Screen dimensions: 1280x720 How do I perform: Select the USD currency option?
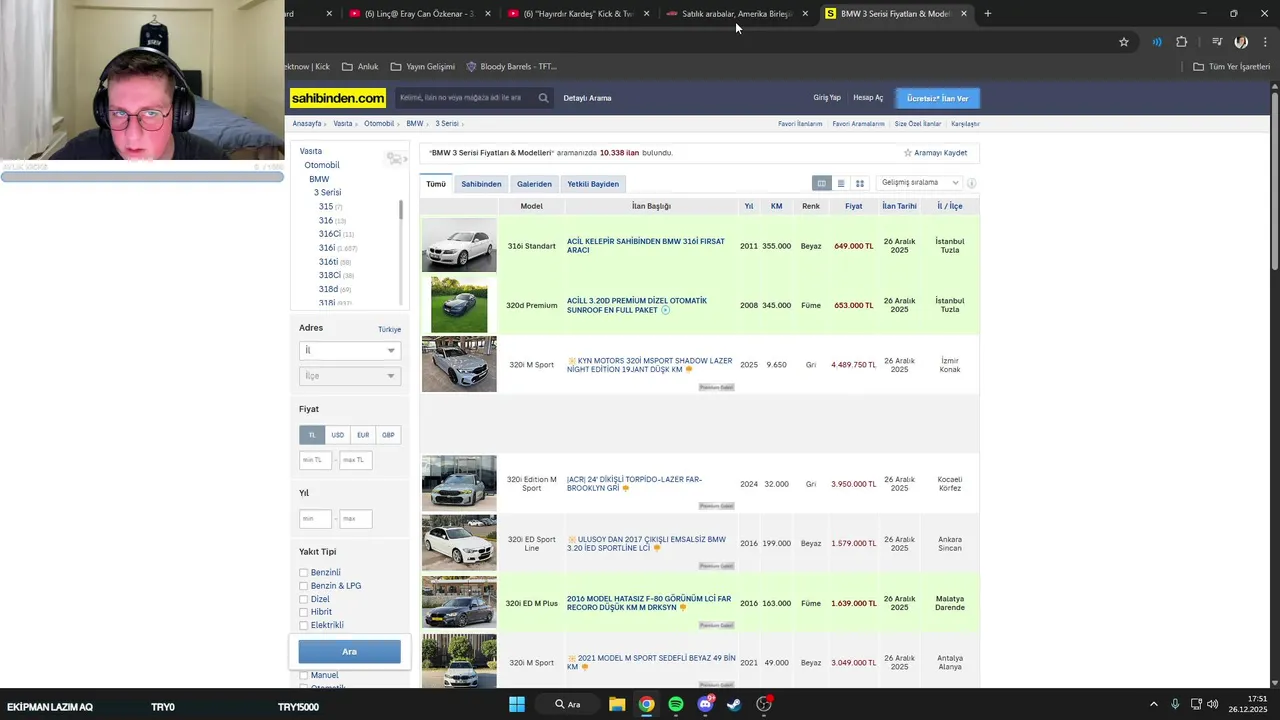(337, 435)
